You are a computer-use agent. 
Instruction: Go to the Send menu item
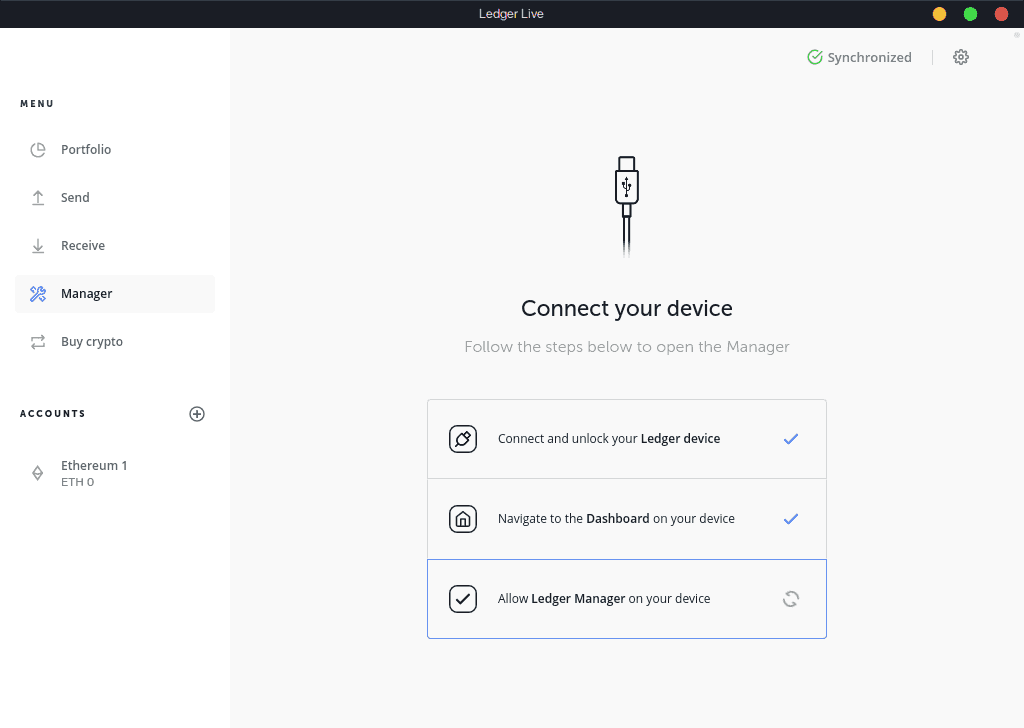(x=115, y=198)
